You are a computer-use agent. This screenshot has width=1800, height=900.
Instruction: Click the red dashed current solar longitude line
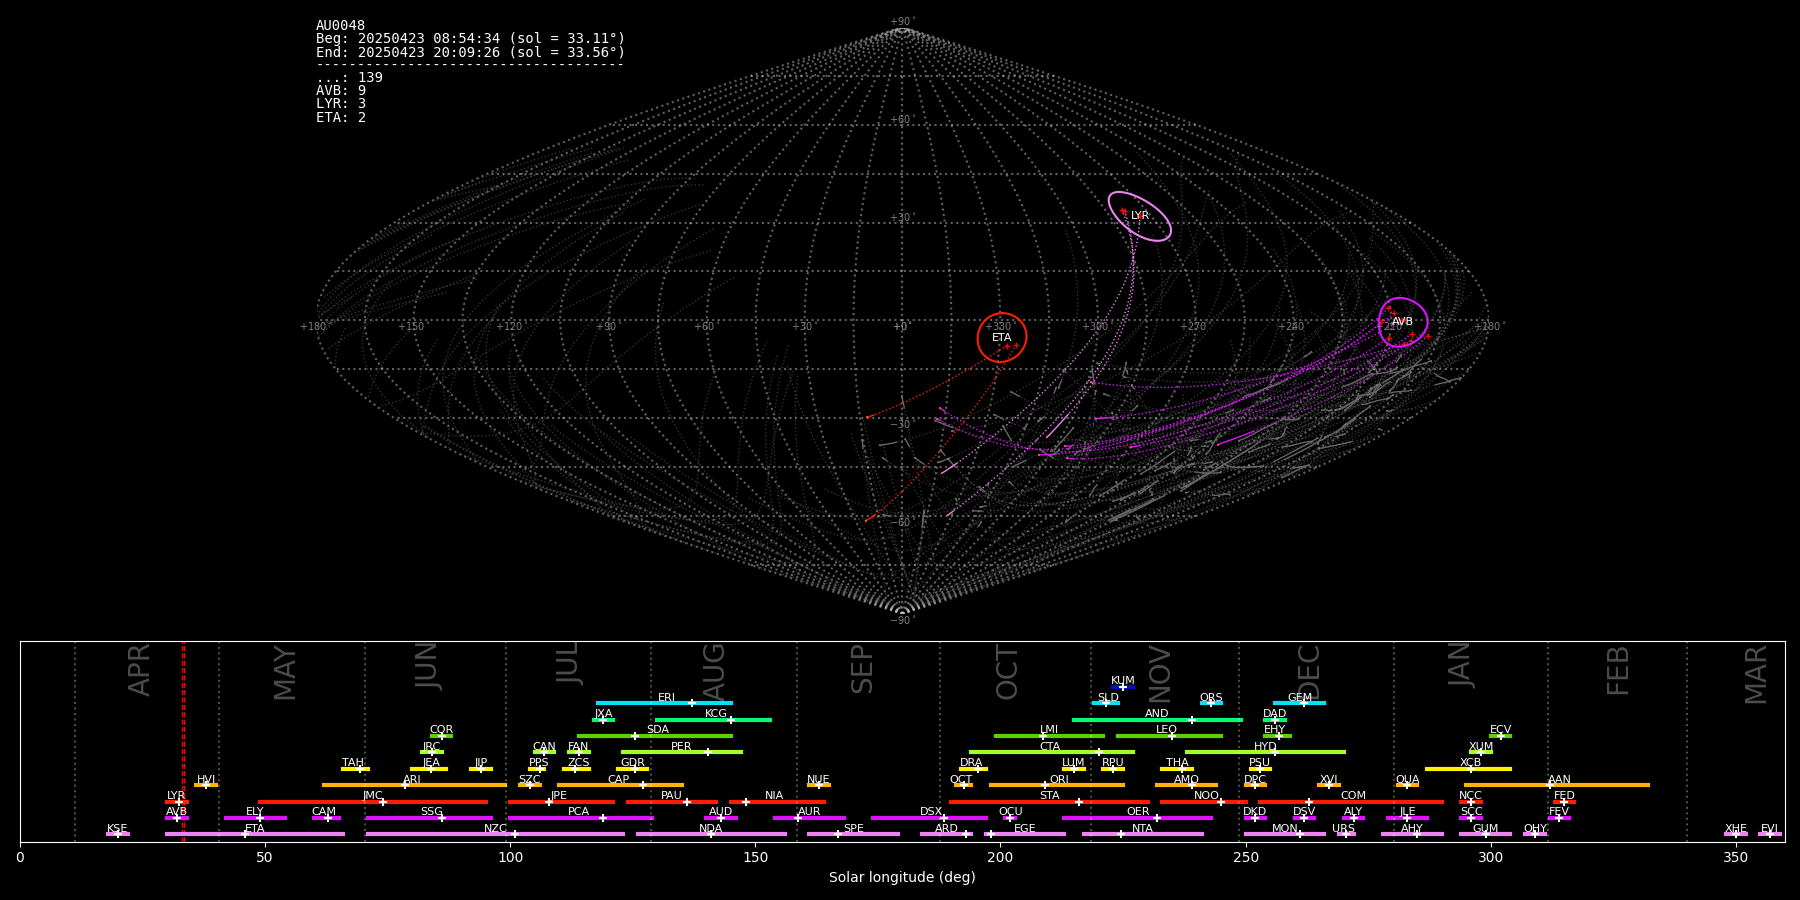pyautogui.click(x=183, y=741)
